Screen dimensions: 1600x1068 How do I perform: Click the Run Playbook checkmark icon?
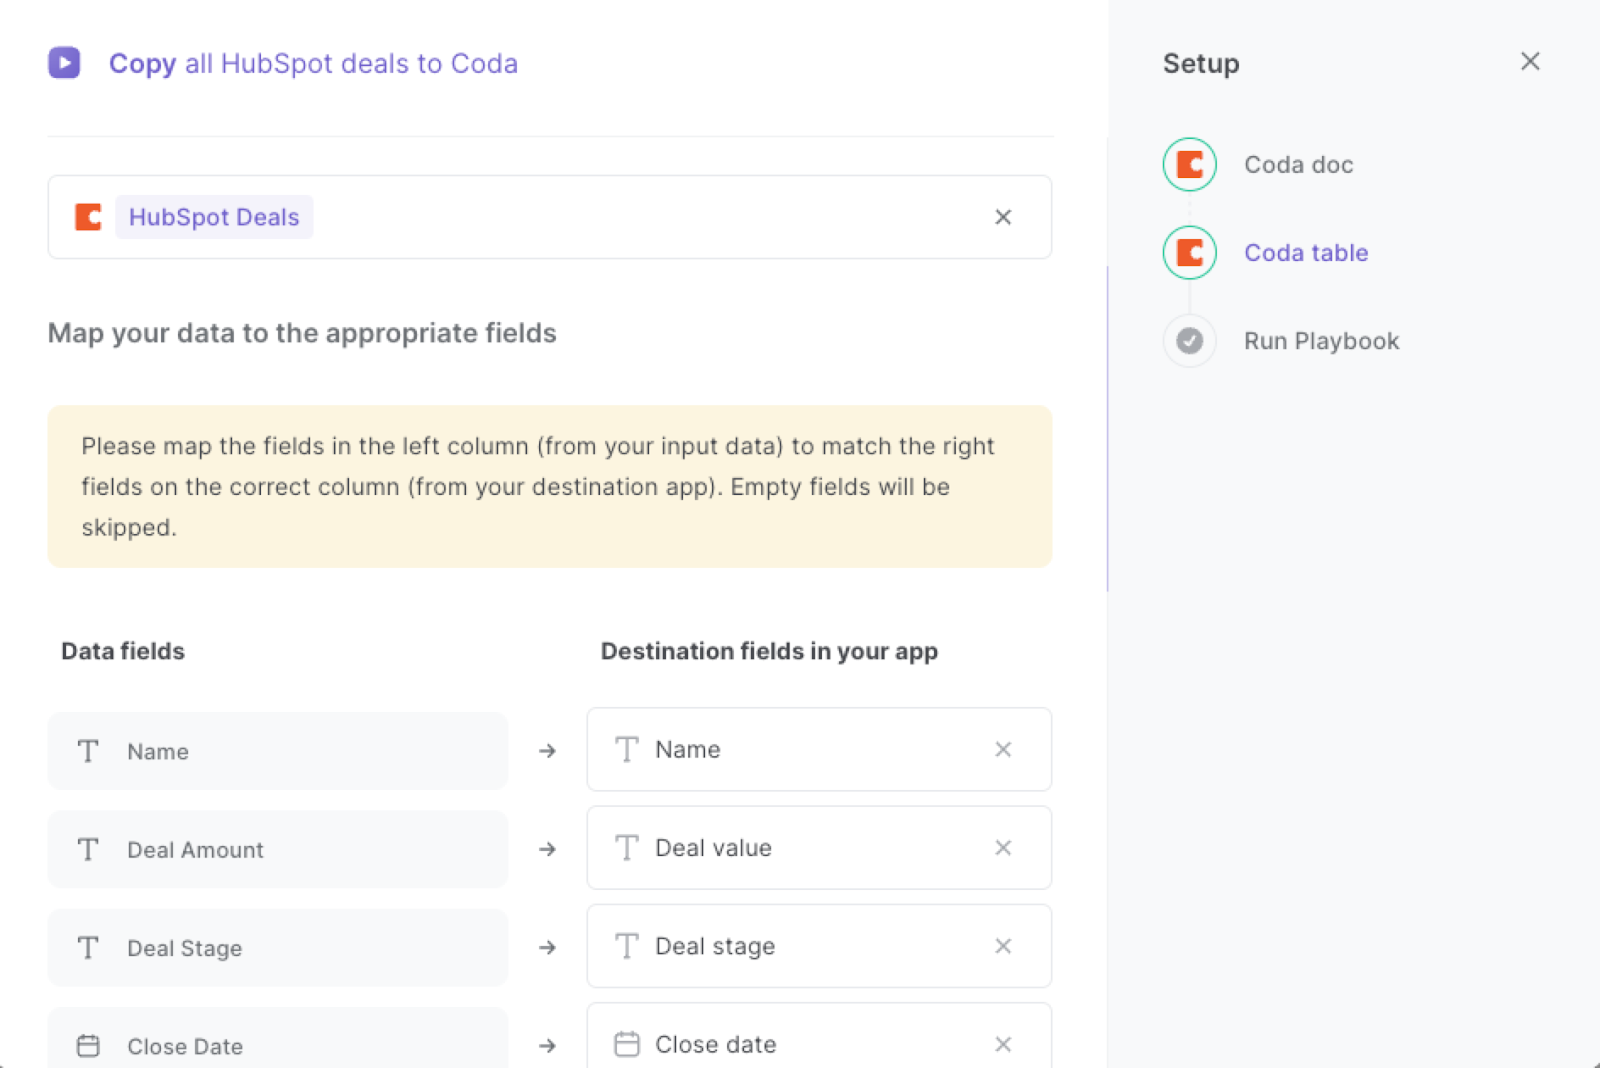(x=1189, y=341)
